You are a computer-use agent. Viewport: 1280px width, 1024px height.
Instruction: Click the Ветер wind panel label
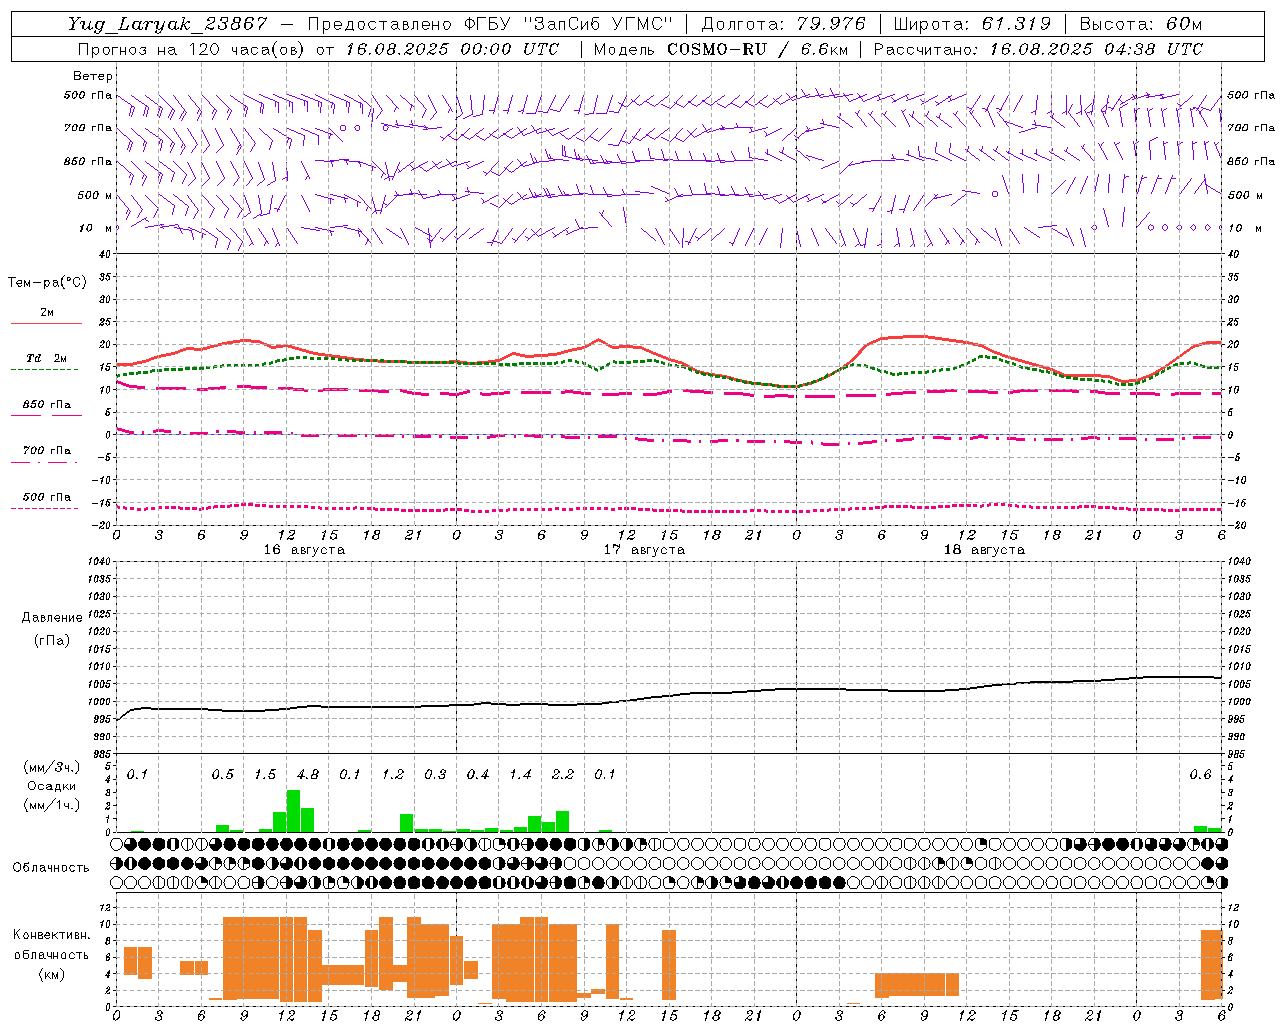coord(92,76)
